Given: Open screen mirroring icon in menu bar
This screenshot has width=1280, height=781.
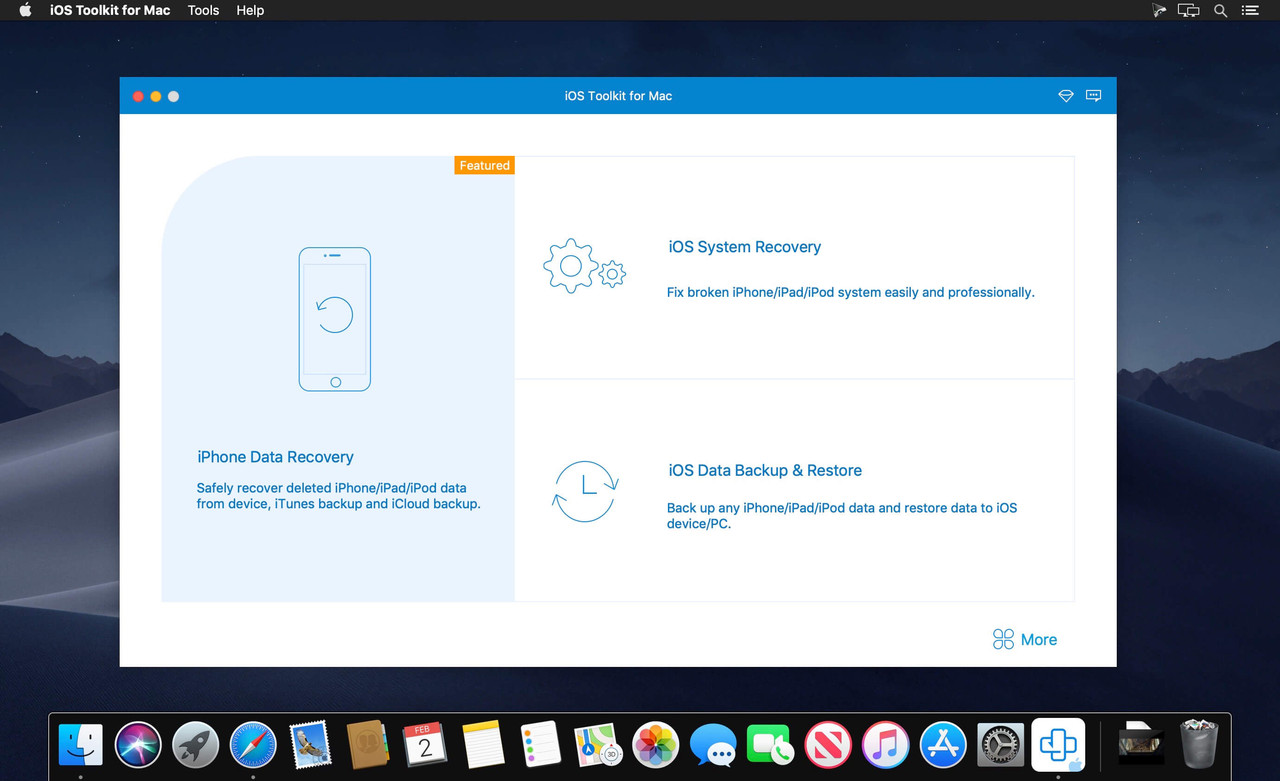Looking at the screenshot, I should coord(1188,10).
